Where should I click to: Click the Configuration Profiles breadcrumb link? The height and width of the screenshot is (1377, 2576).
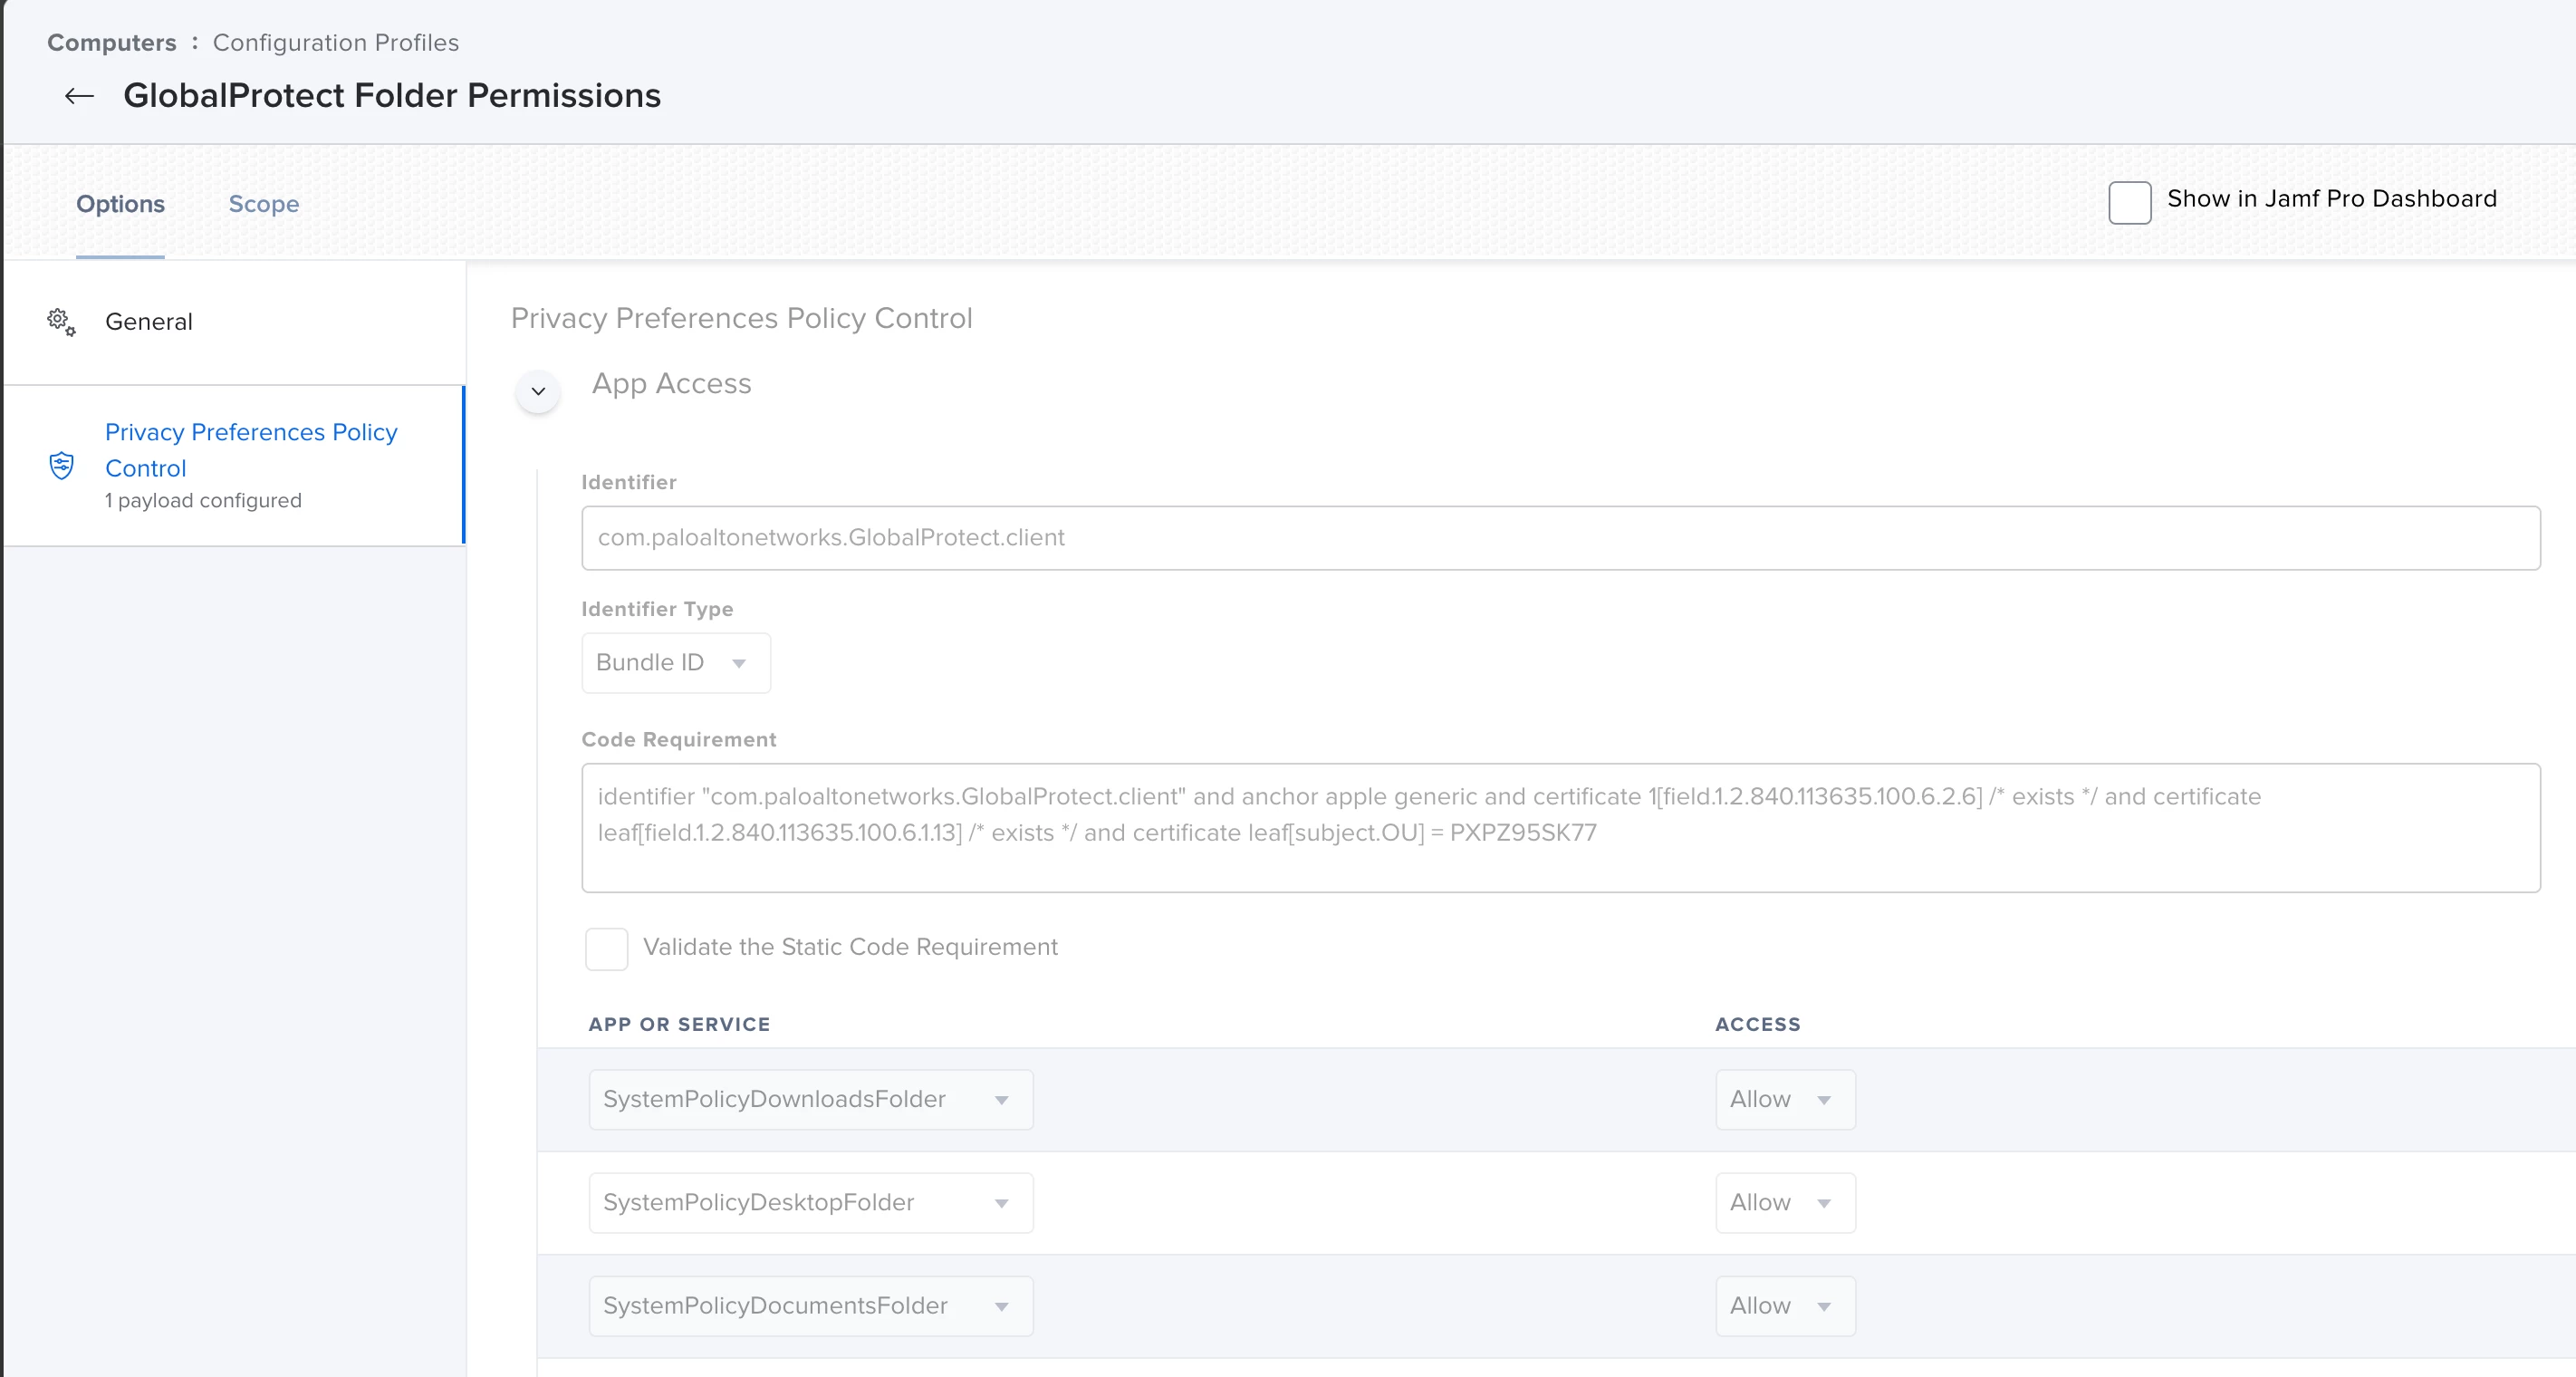click(x=336, y=43)
